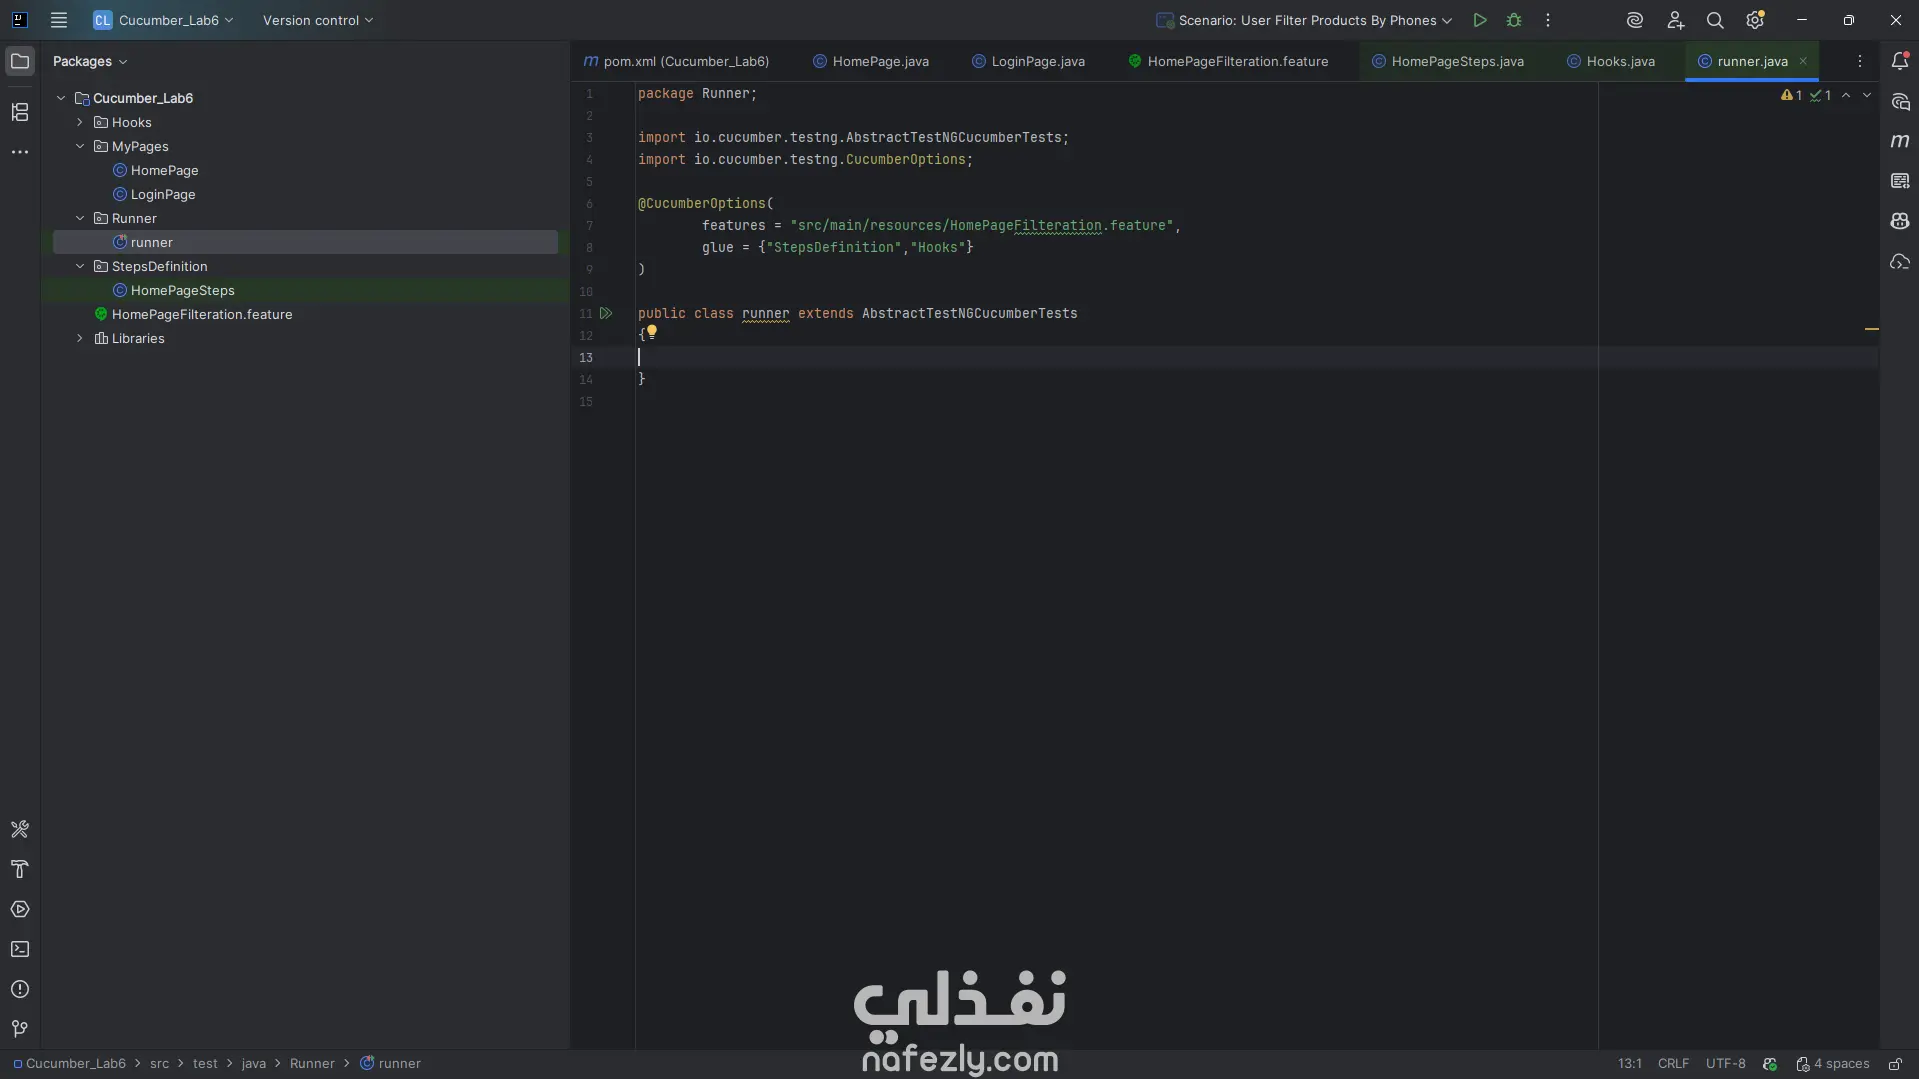The height and width of the screenshot is (1079, 1919).
Task: Open the main hamburger menu
Action: [x=59, y=20]
